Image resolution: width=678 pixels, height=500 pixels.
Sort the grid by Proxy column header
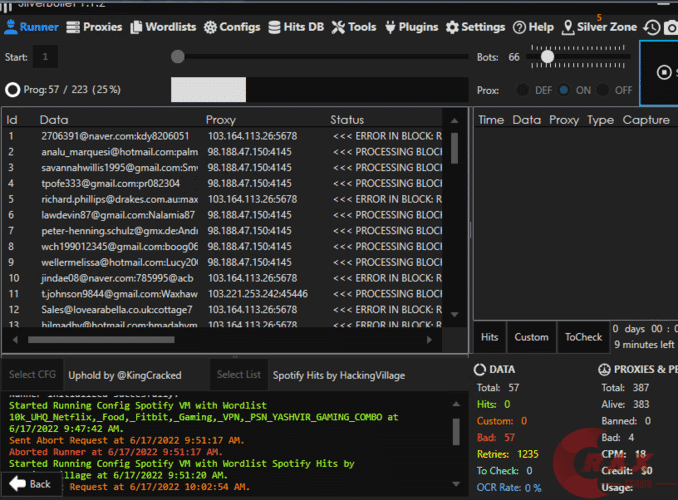(221, 120)
